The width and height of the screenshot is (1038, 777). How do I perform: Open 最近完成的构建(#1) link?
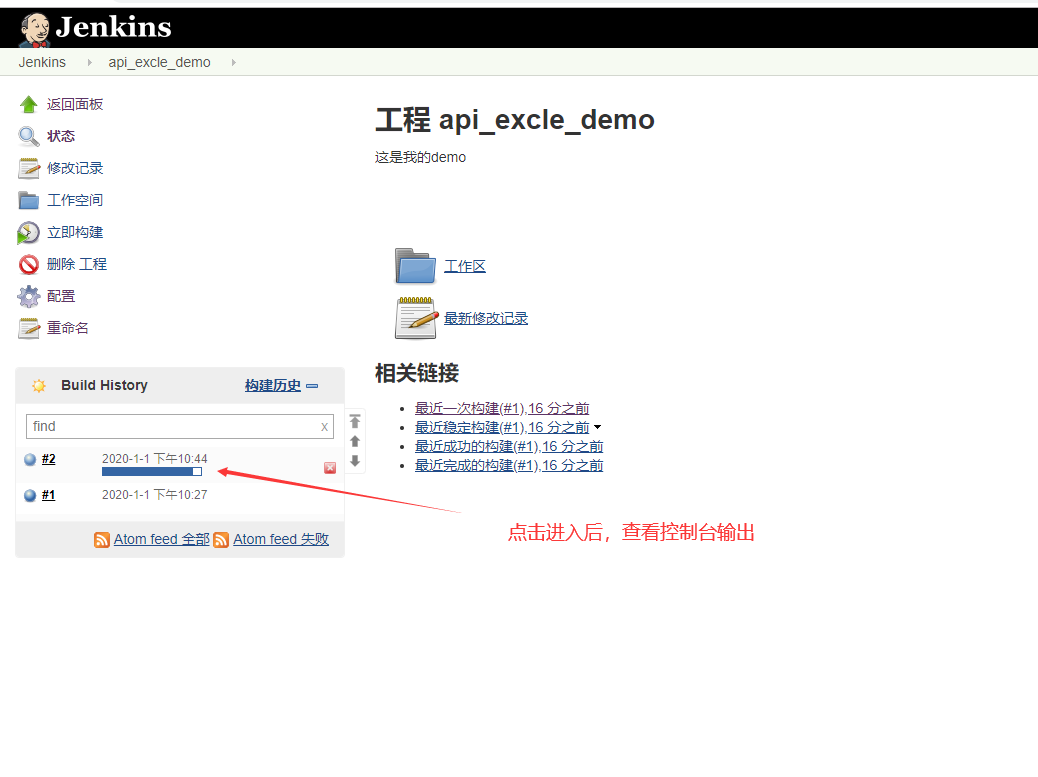point(509,466)
